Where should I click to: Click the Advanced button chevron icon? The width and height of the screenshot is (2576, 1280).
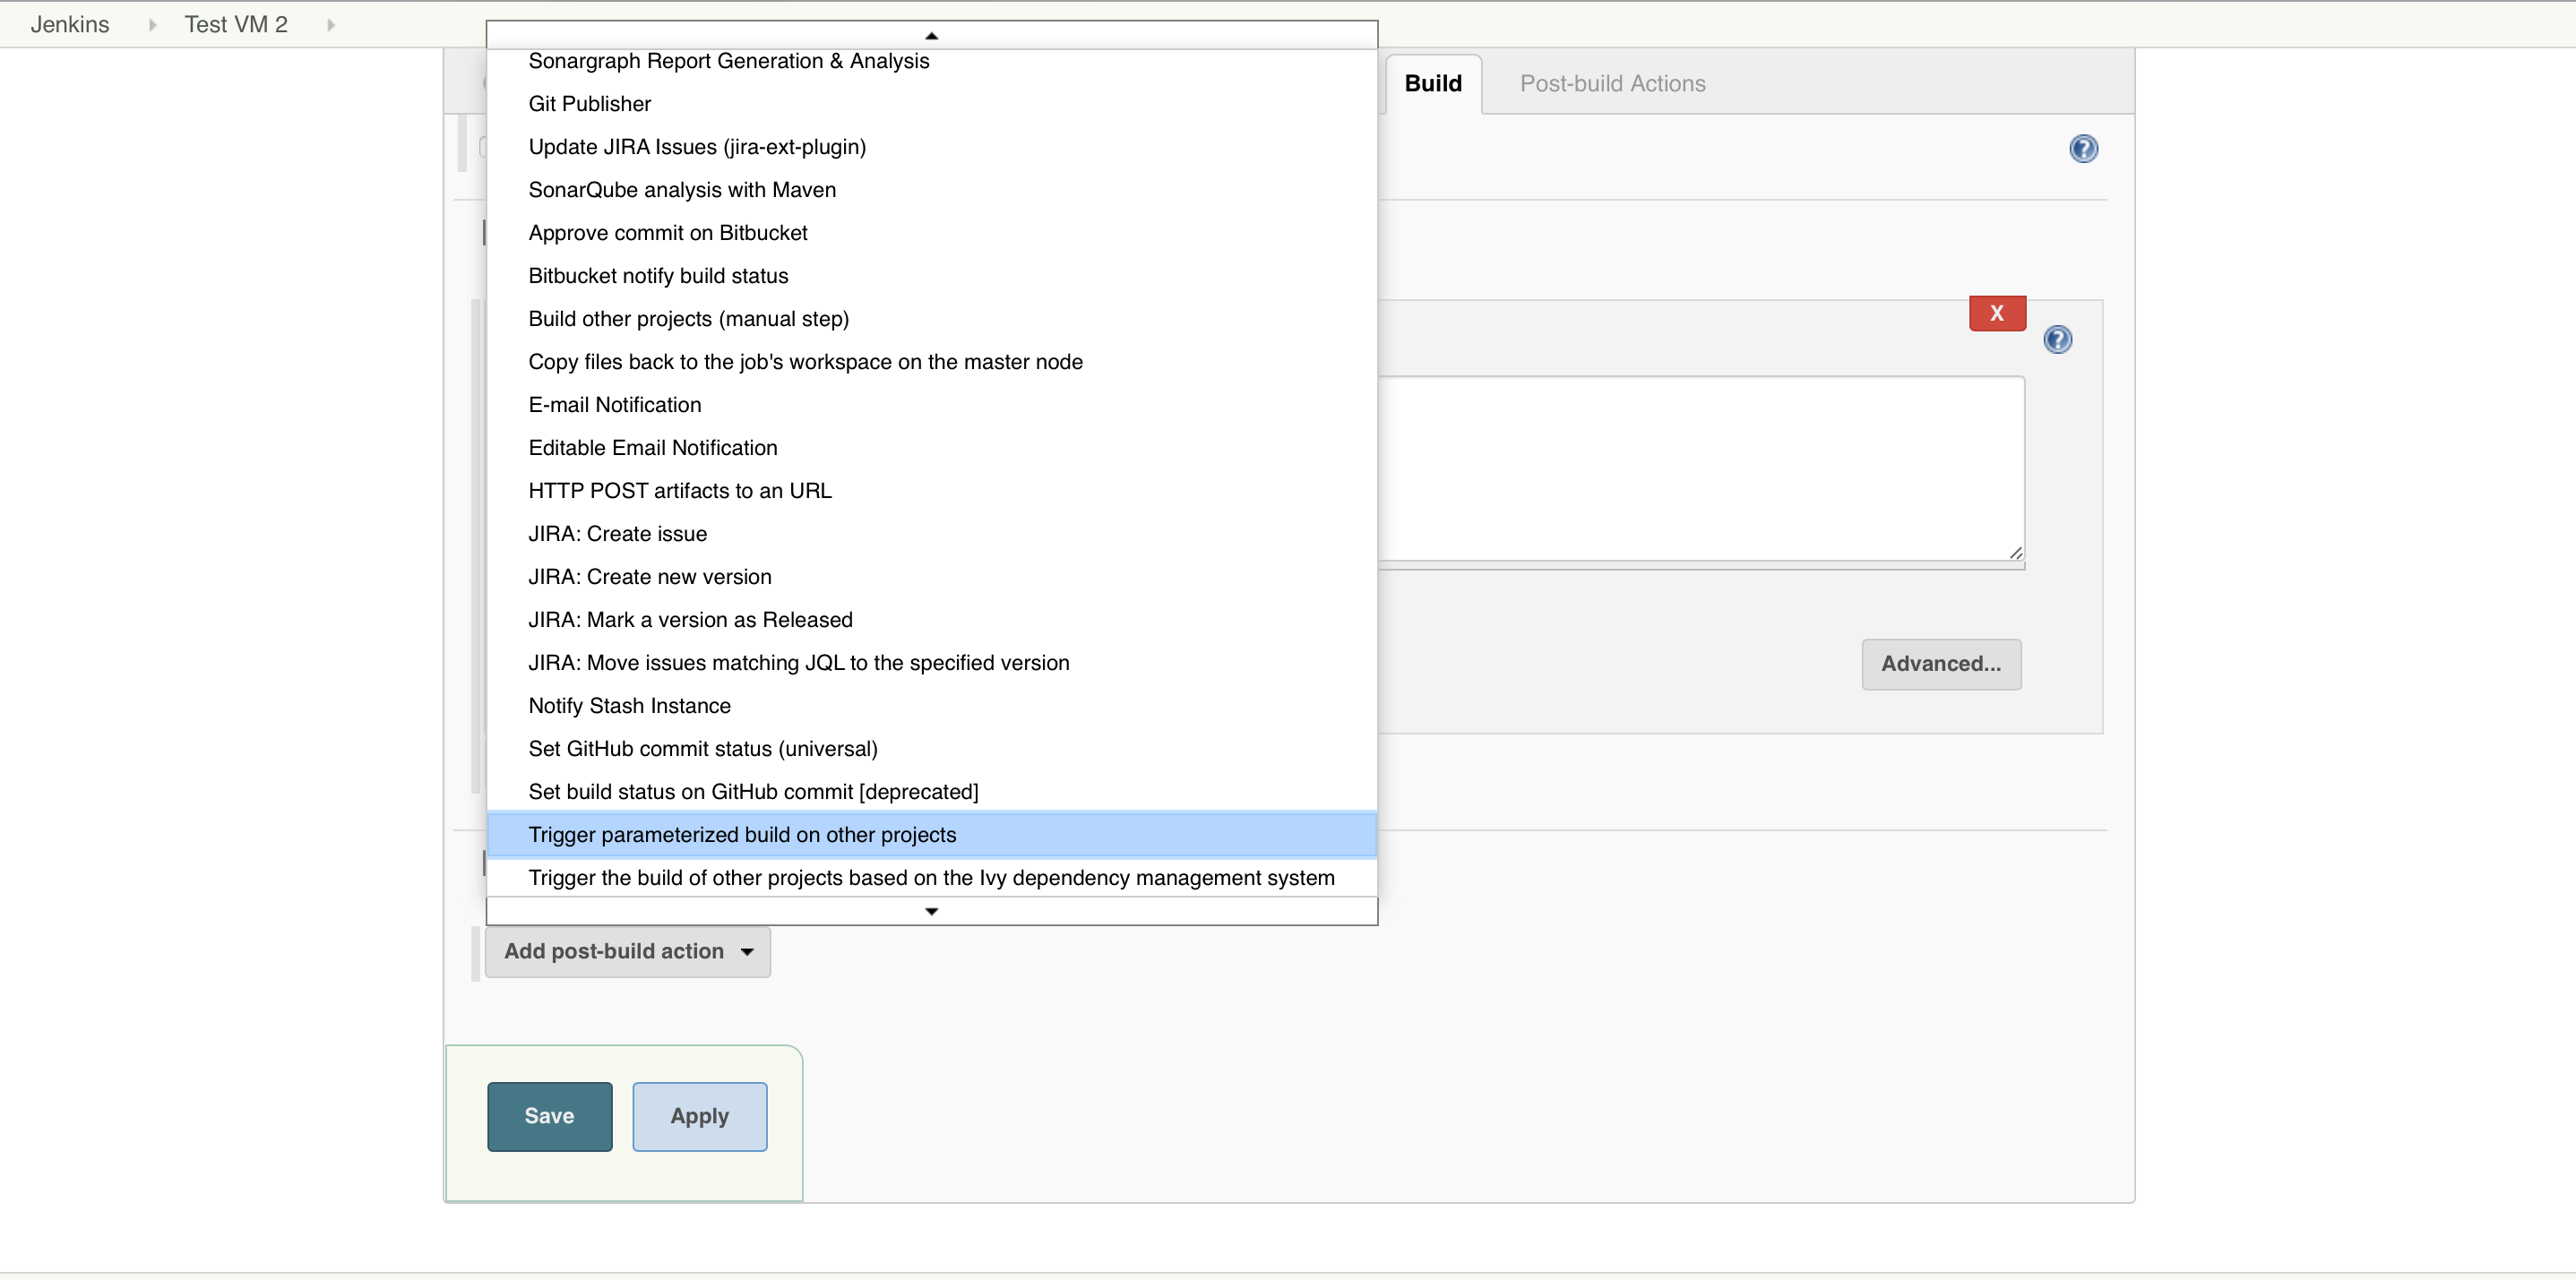tap(1940, 664)
